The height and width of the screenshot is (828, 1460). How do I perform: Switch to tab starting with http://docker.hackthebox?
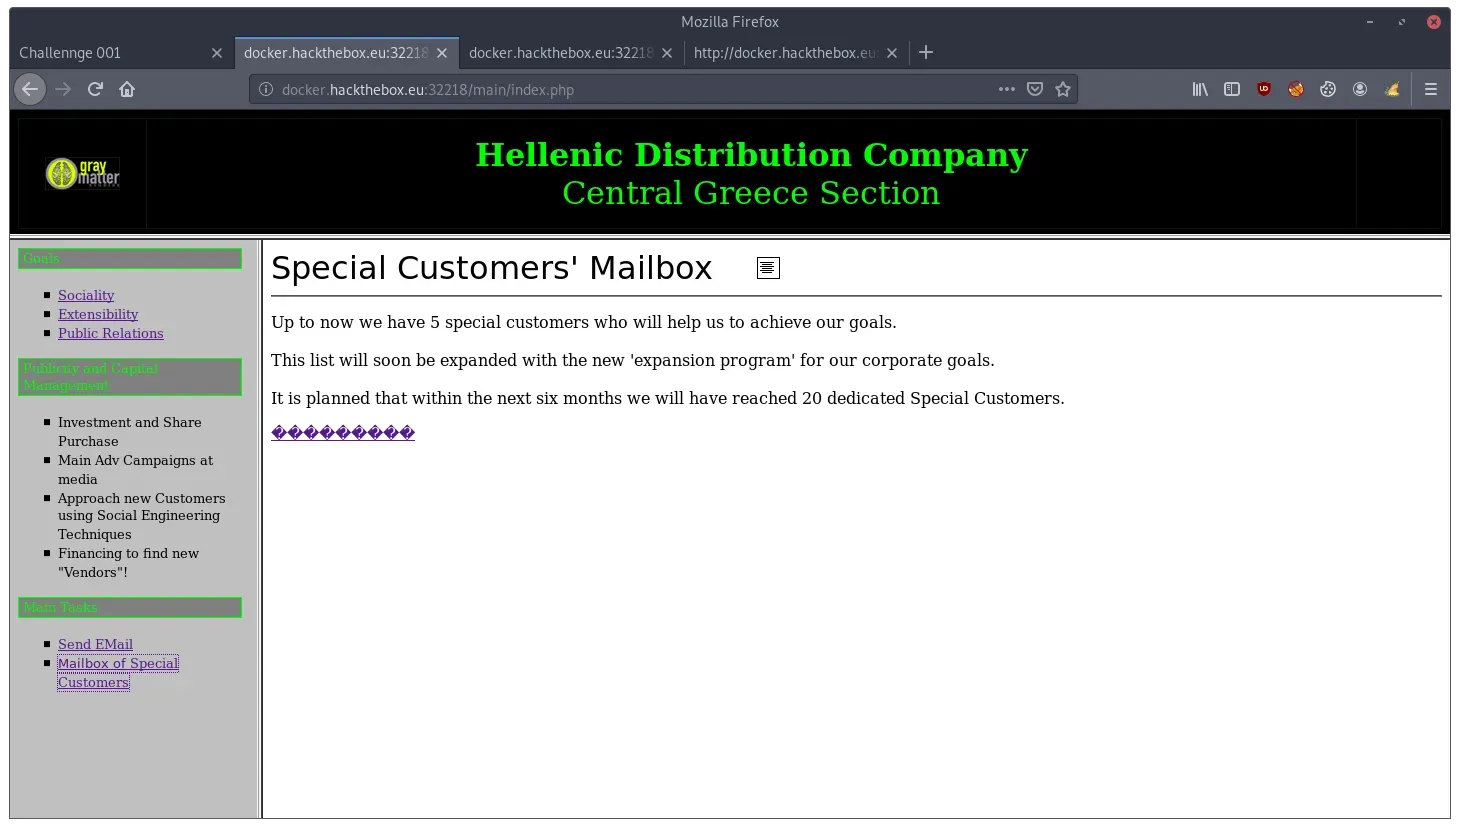(x=785, y=53)
